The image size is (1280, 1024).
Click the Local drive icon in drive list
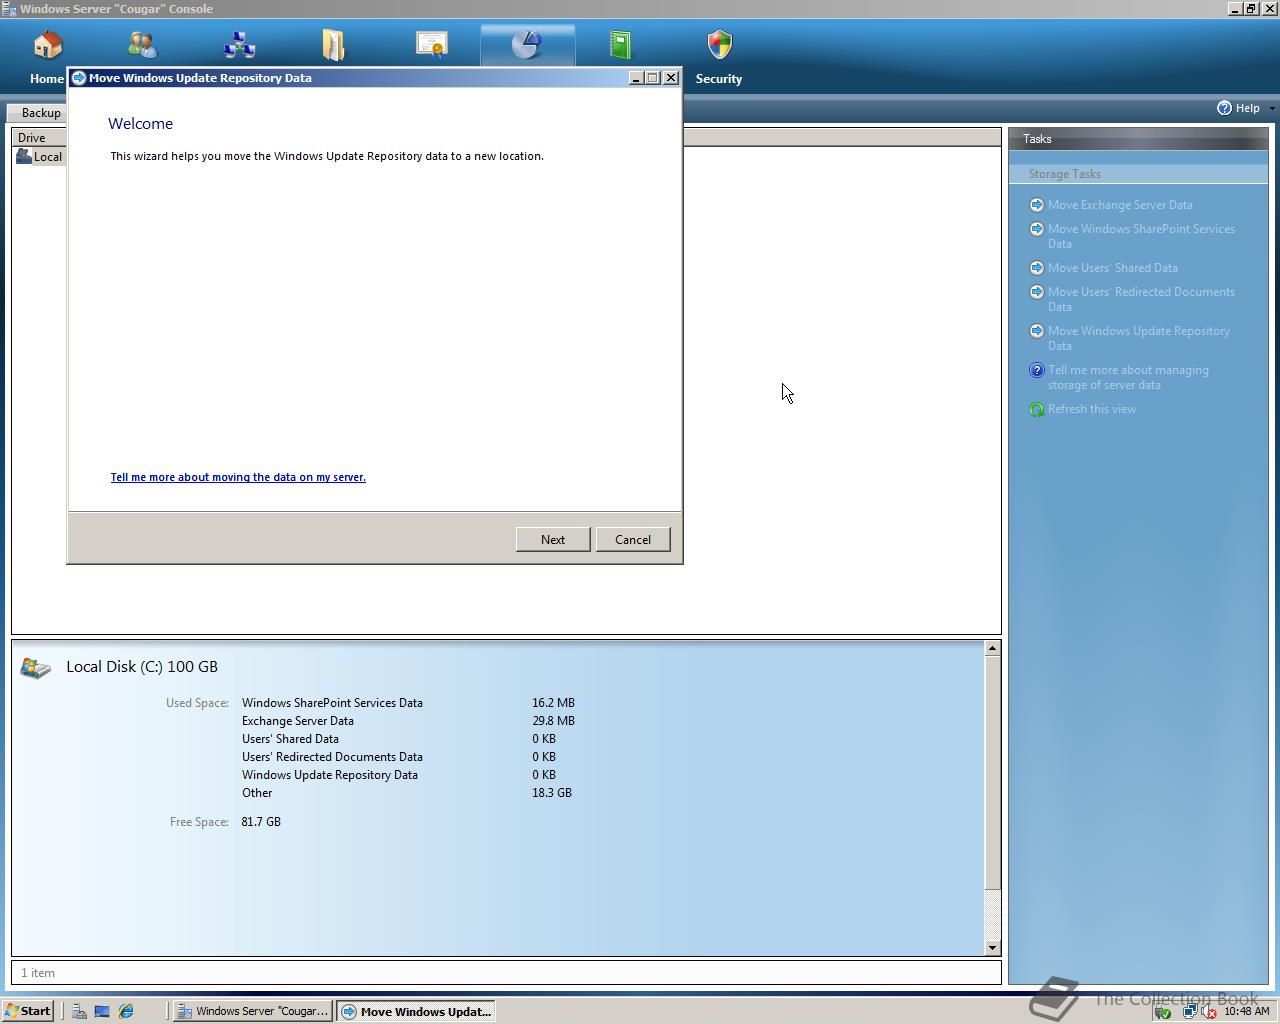pos(24,156)
